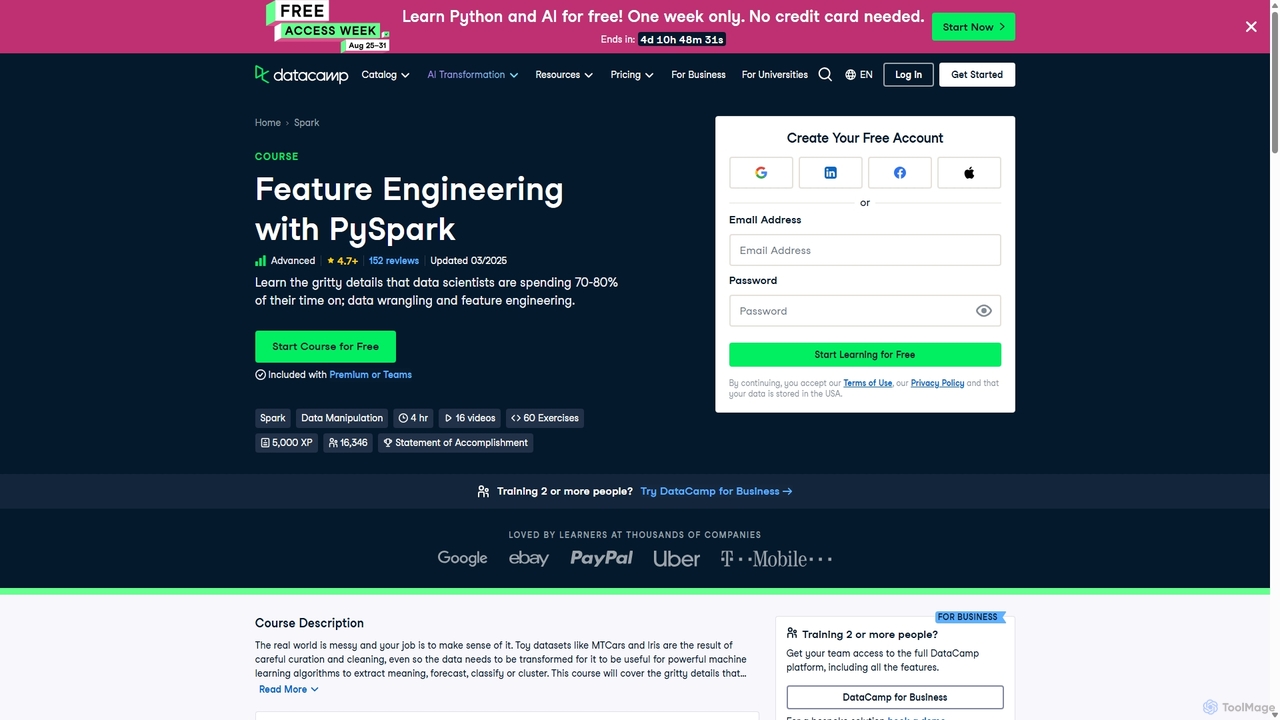The width and height of the screenshot is (1280, 720).
Task: Toggle password visibility eye icon
Action: 983,311
